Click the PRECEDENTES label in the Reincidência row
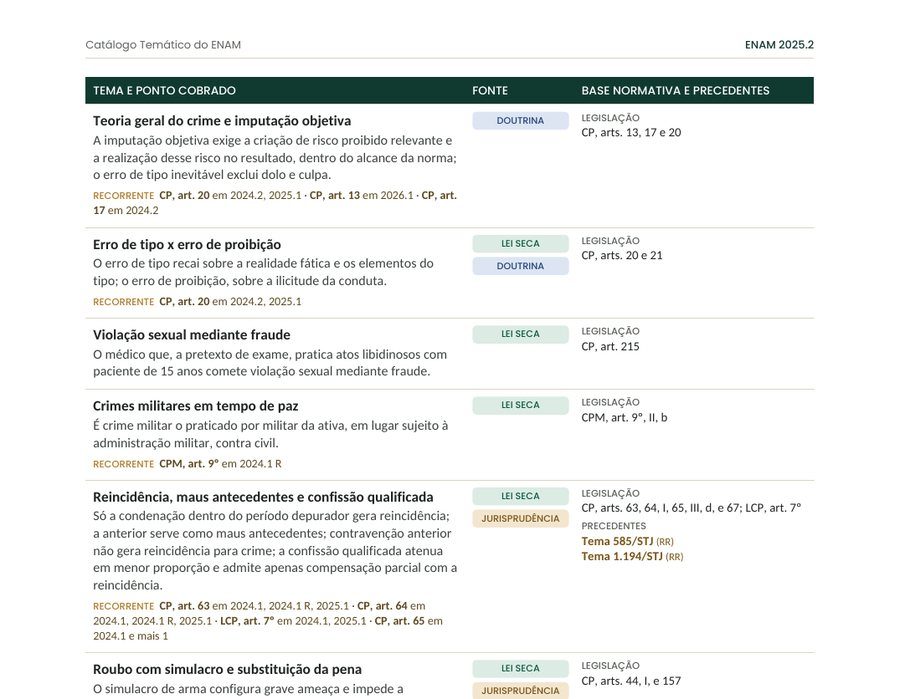 click(x=614, y=526)
